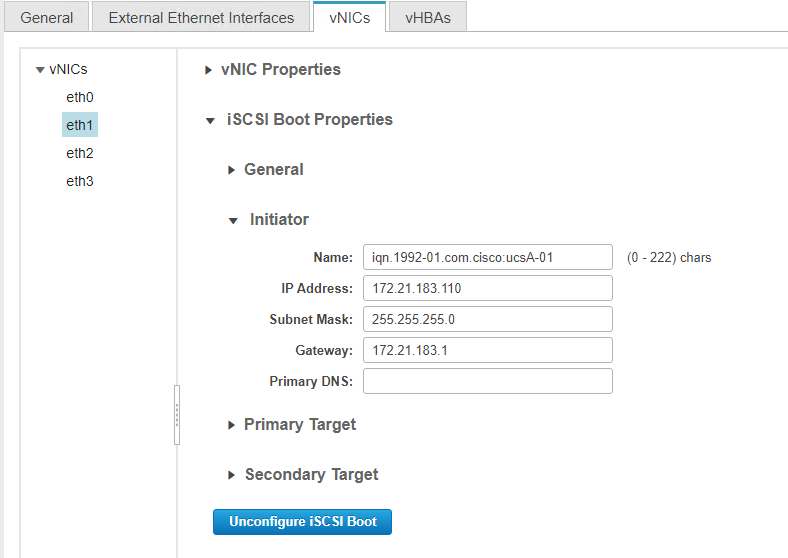Expand the vNIC Properties section
This screenshot has height=558, width=788.
click(x=209, y=70)
